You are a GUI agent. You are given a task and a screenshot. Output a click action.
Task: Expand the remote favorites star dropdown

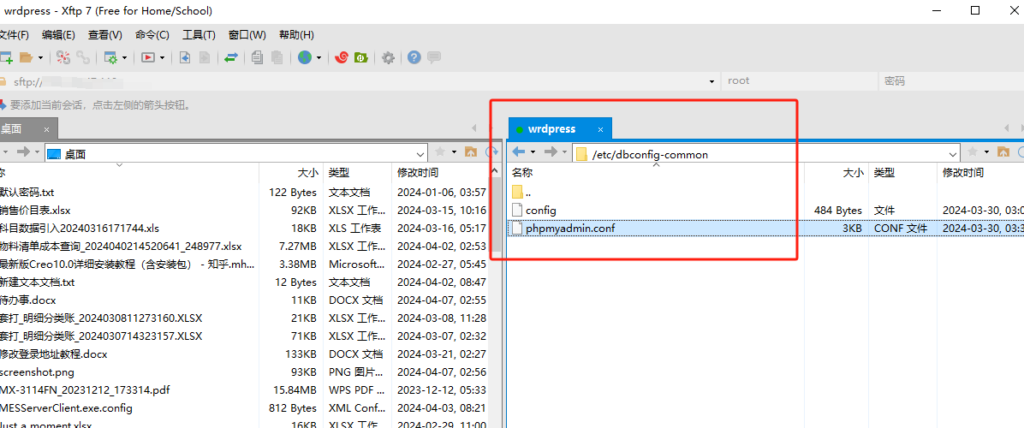tap(986, 152)
